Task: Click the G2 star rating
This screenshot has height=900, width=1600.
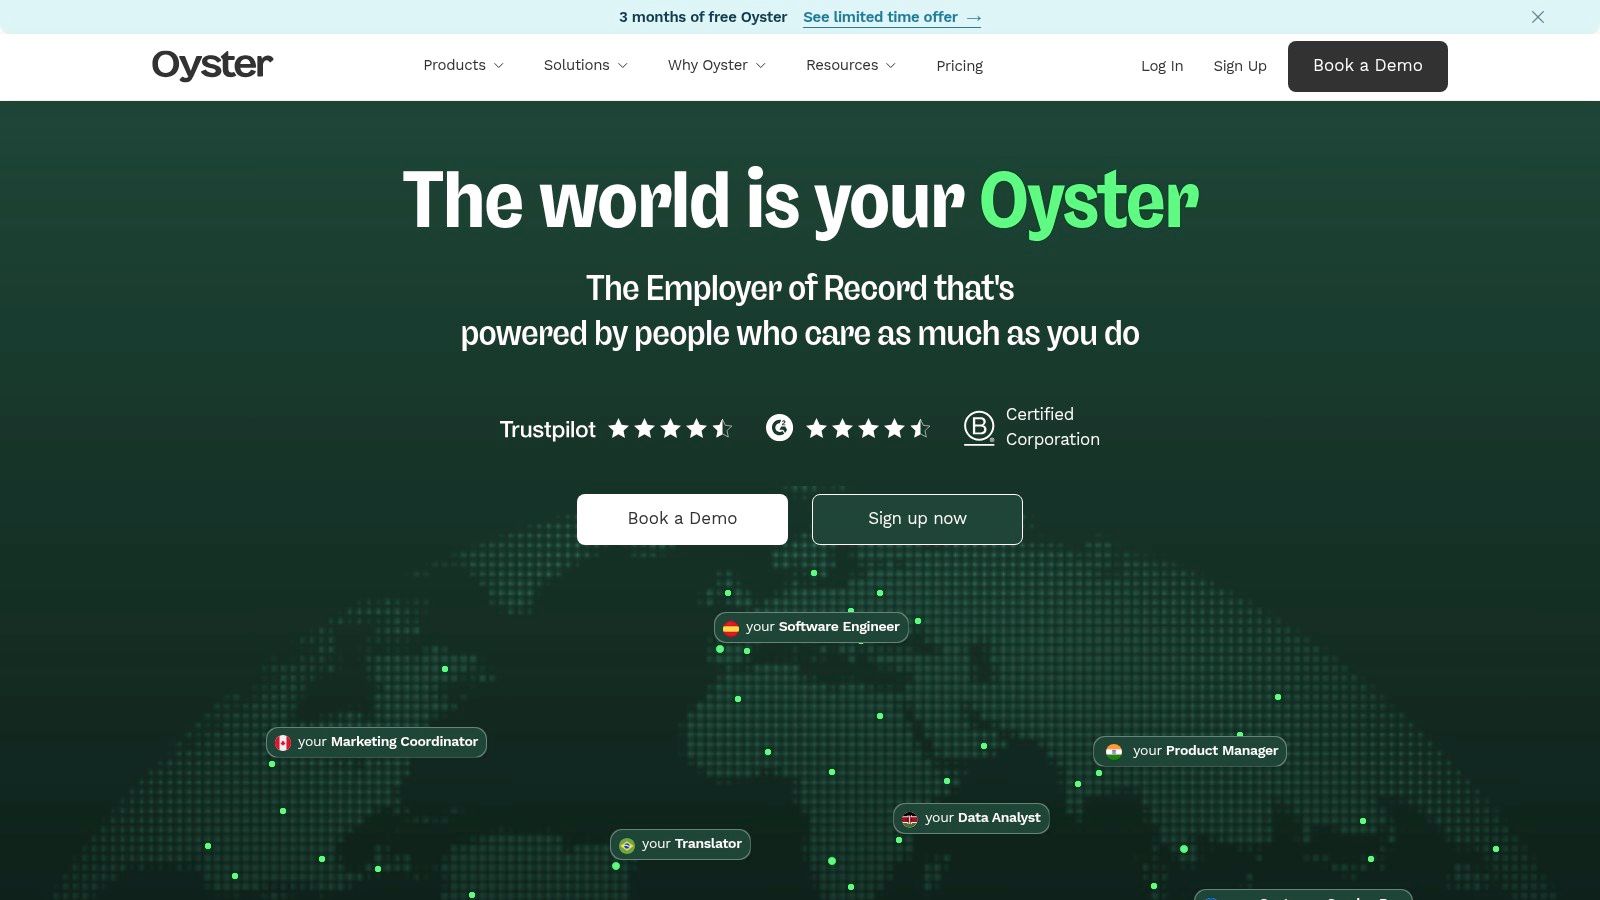Action: click(868, 429)
